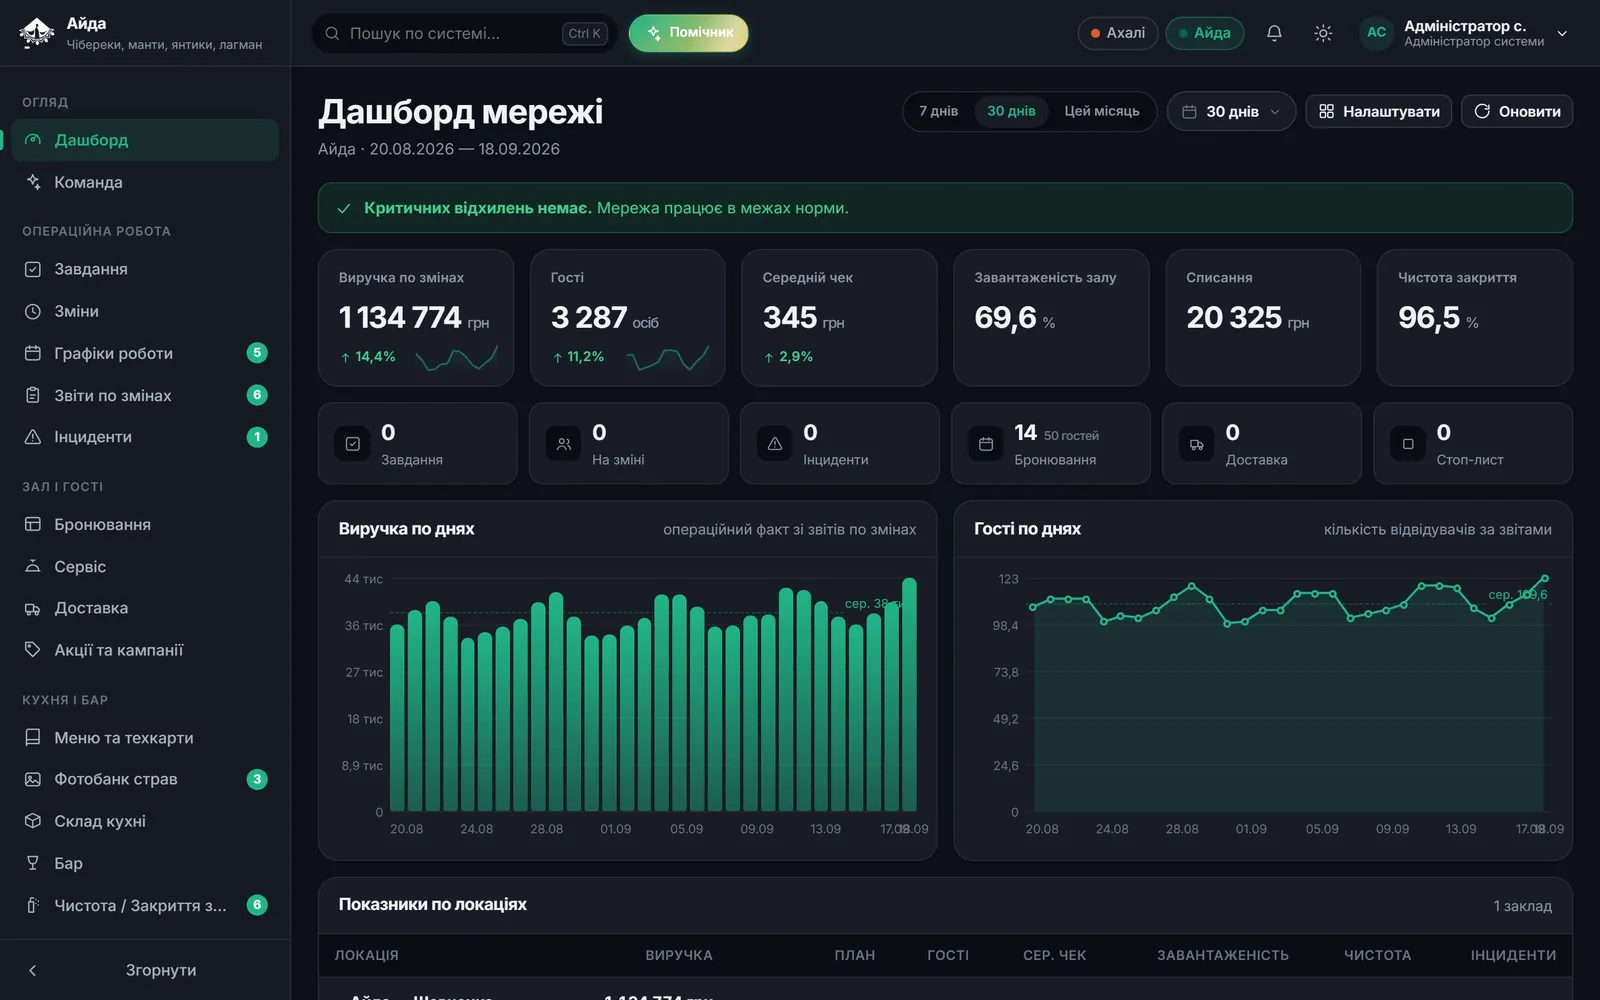1600x1000 pixels.
Task: Click the Списання value 20 325
Action: (1234, 317)
